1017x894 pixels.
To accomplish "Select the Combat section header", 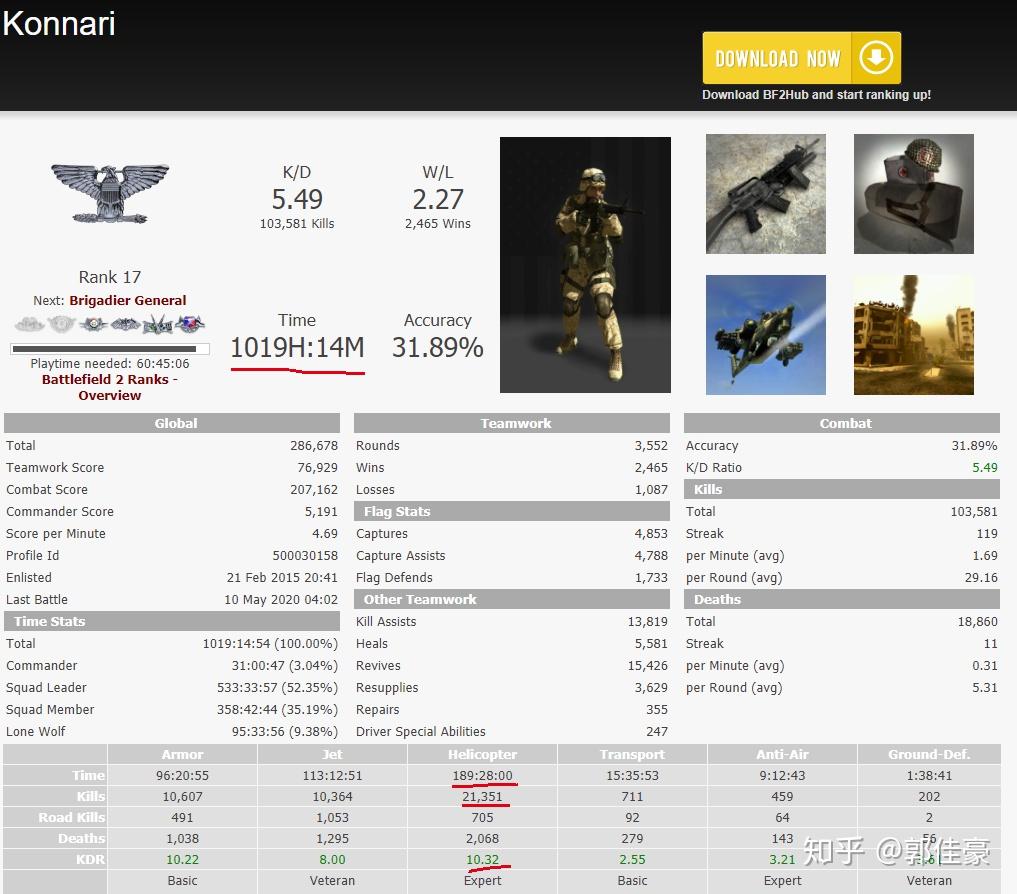I will [x=842, y=423].
